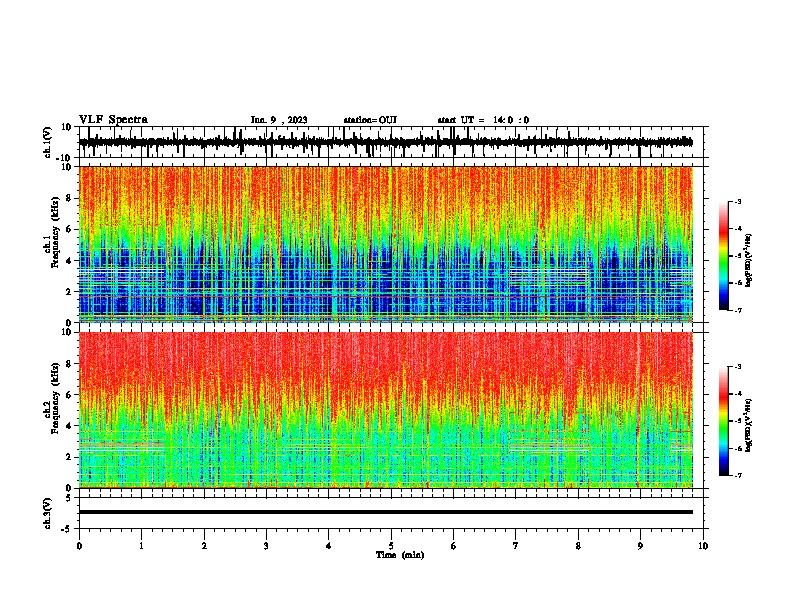The width and height of the screenshot is (792, 612).
Task: Click the ch.2 colorbar "log(PSD)" unit label
Action: (x=748, y=425)
